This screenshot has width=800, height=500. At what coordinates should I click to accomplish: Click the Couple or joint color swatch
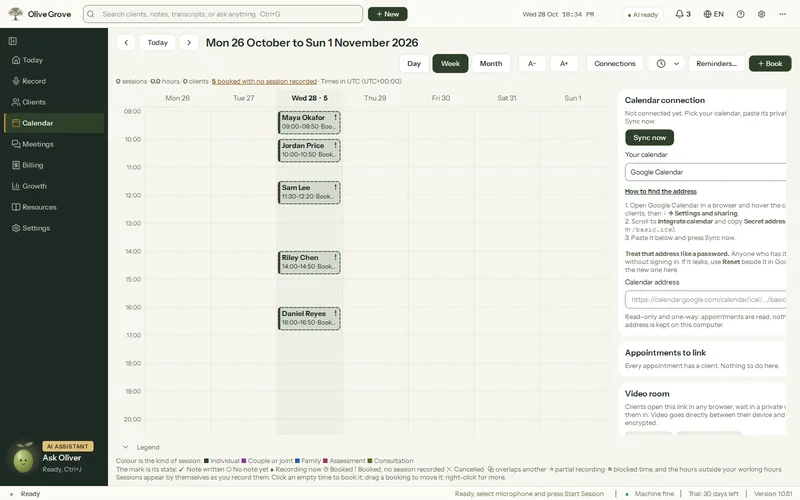coord(244,461)
